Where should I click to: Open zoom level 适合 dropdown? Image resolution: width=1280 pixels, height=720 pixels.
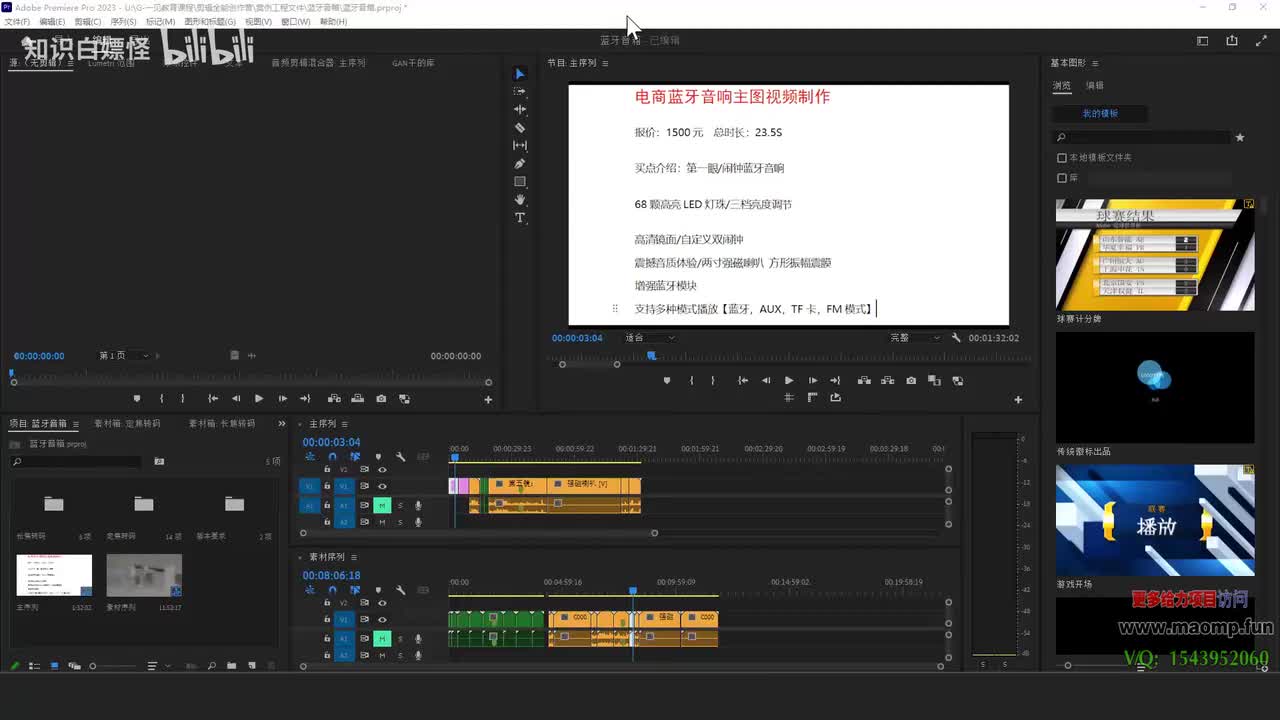tap(648, 338)
